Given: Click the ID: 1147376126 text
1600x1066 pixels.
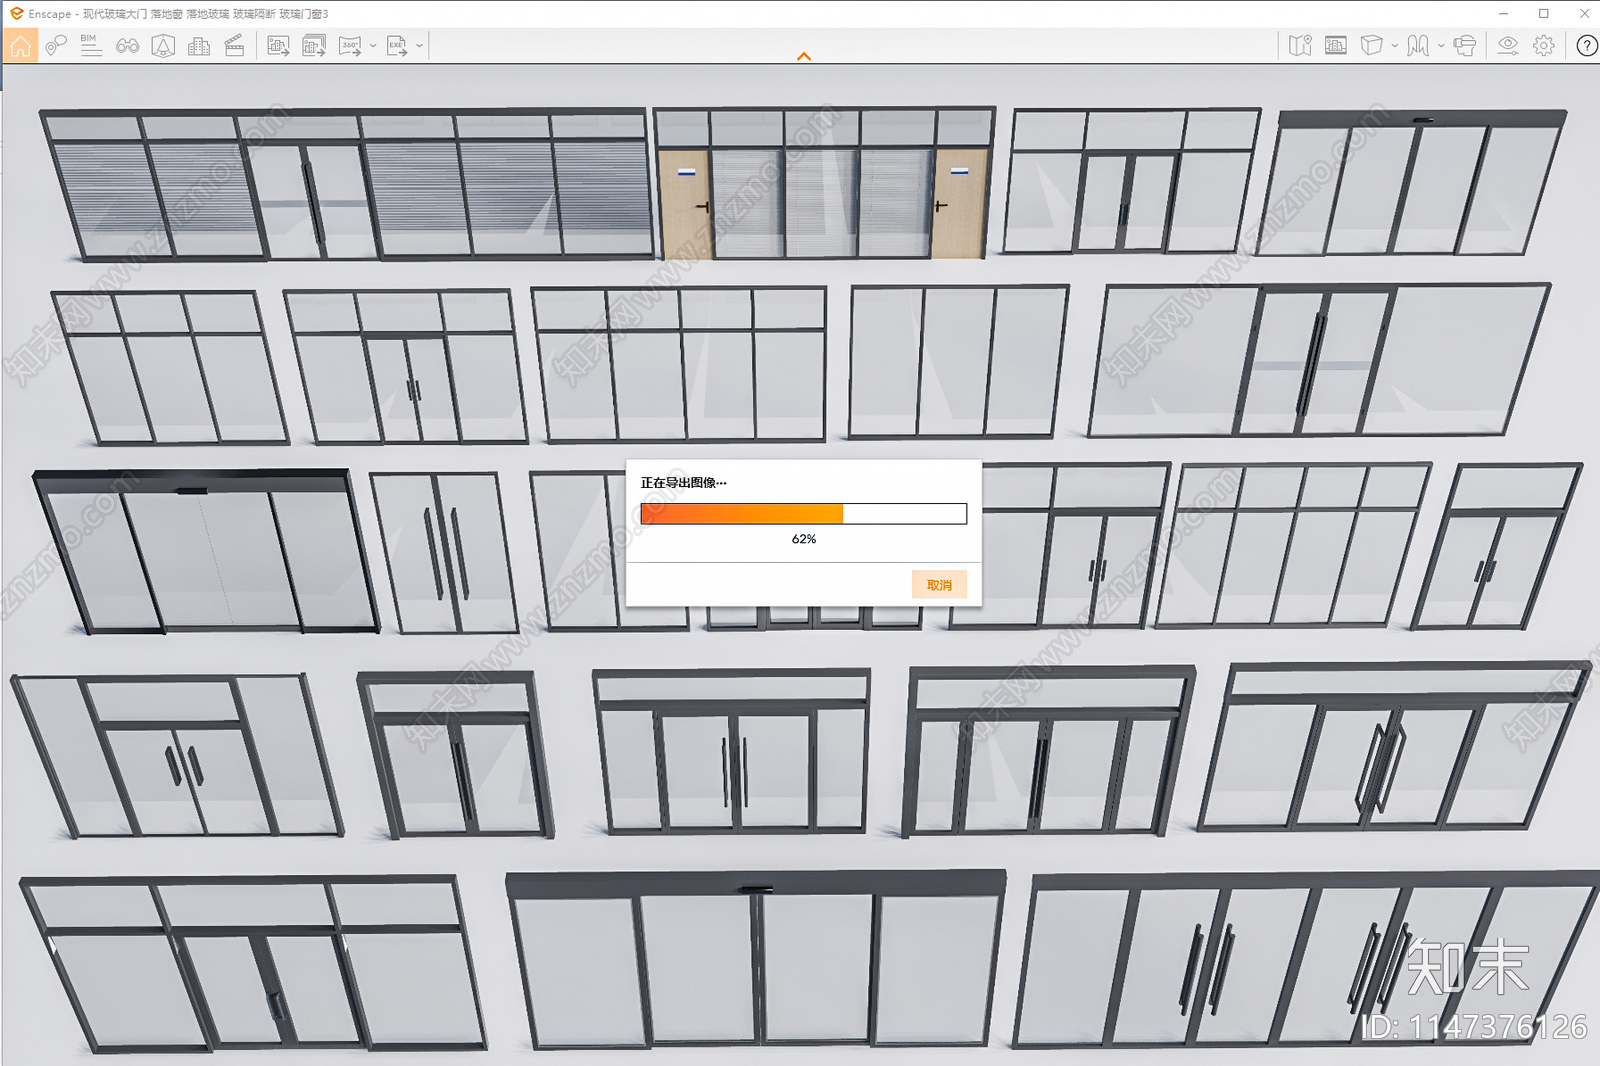Looking at the screenshot, I should [1474, 1027].
